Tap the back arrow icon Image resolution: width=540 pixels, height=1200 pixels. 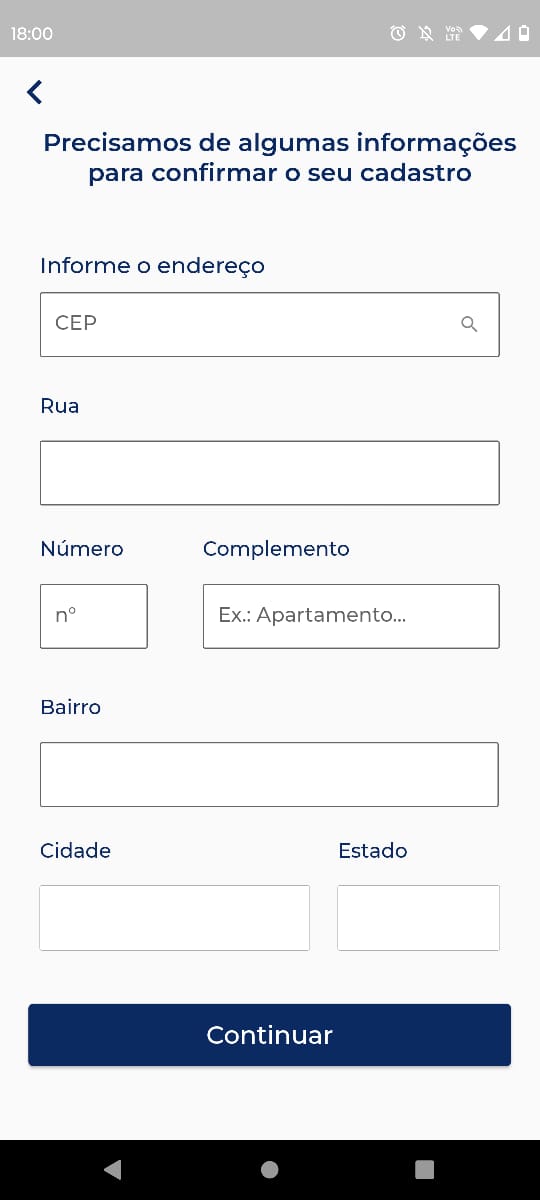point(35,92)
